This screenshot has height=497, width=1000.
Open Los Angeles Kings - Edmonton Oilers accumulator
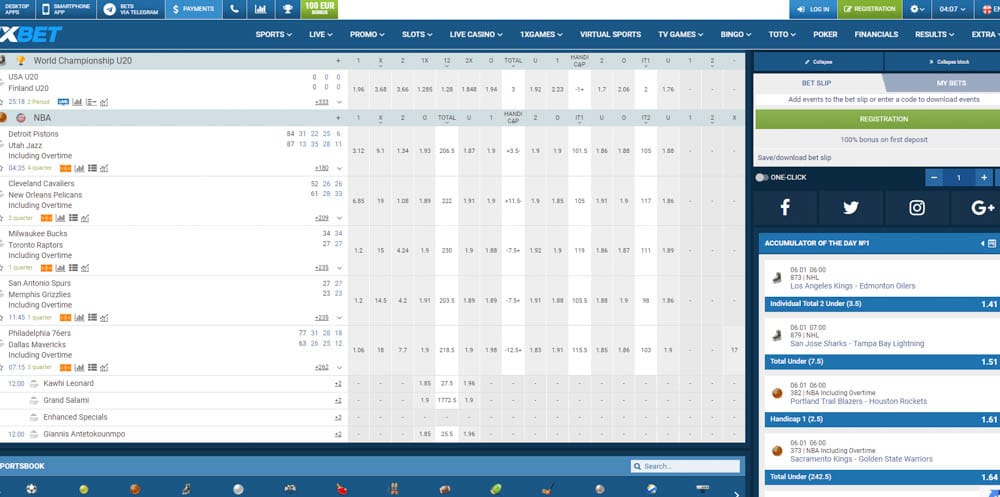[853, 286]
